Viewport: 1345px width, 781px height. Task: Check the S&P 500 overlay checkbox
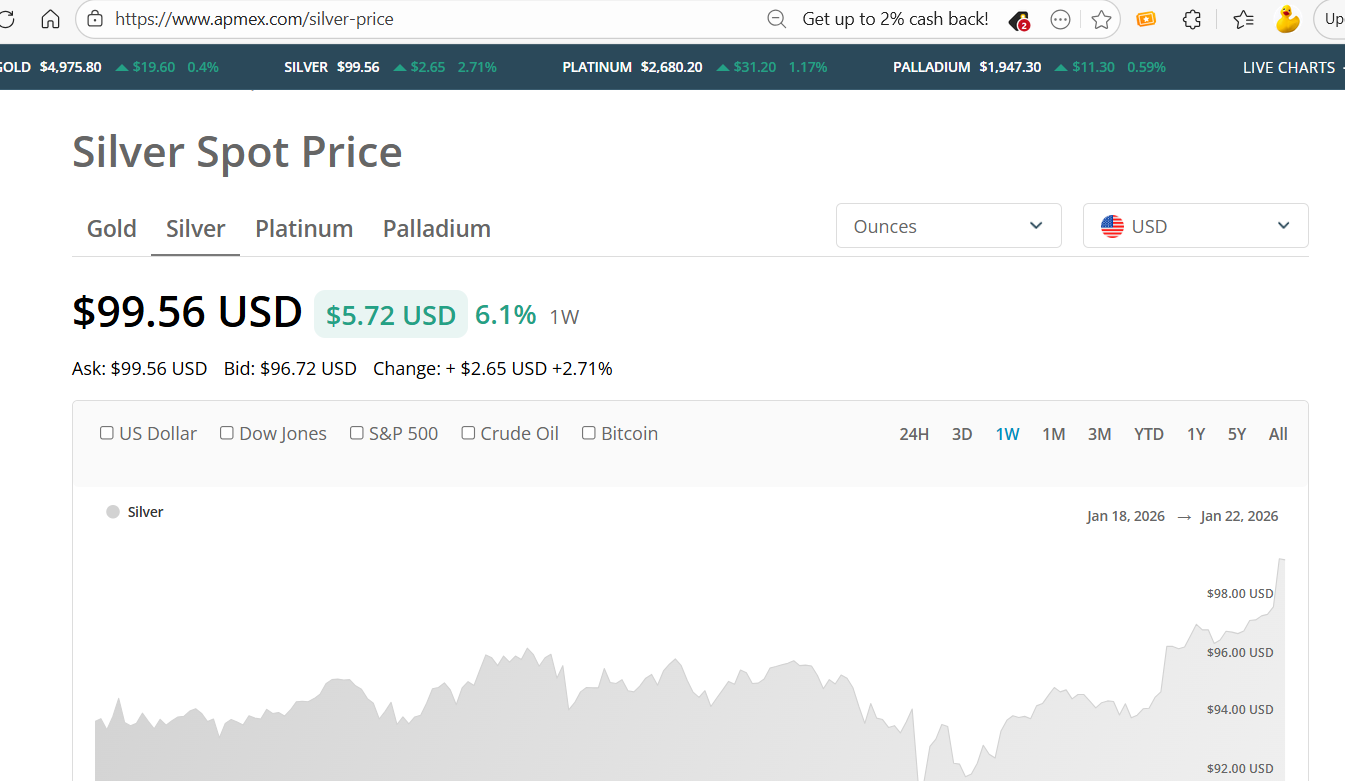click(357, 433)
